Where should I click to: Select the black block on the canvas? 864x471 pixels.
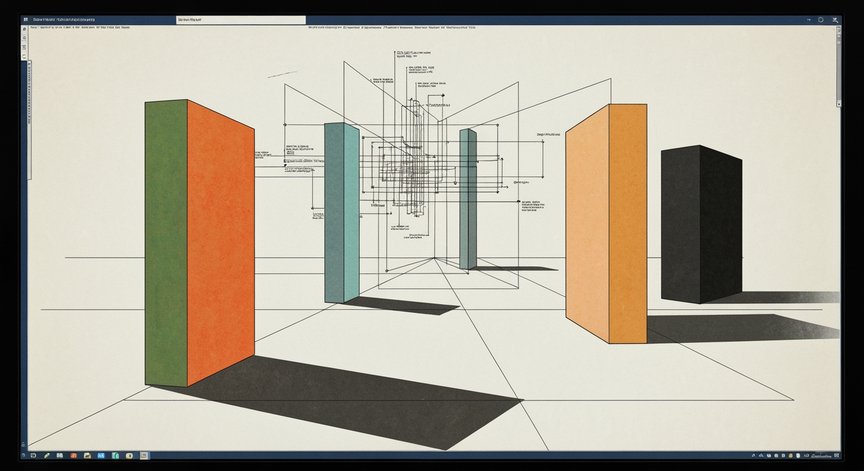tap(701, 224)
